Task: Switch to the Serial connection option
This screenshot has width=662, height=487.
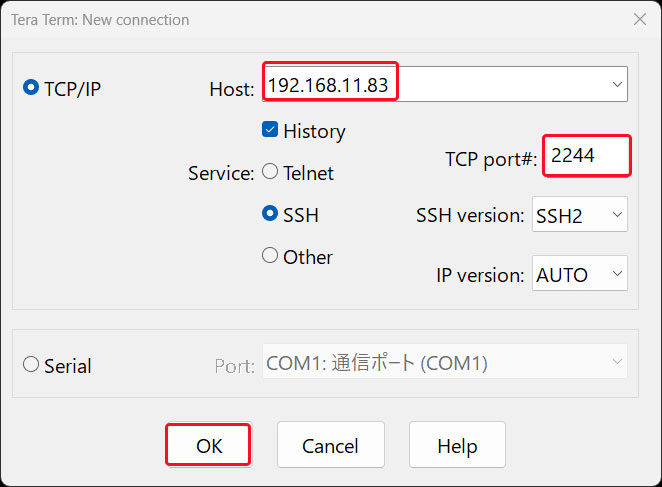Action: (31, 365)
